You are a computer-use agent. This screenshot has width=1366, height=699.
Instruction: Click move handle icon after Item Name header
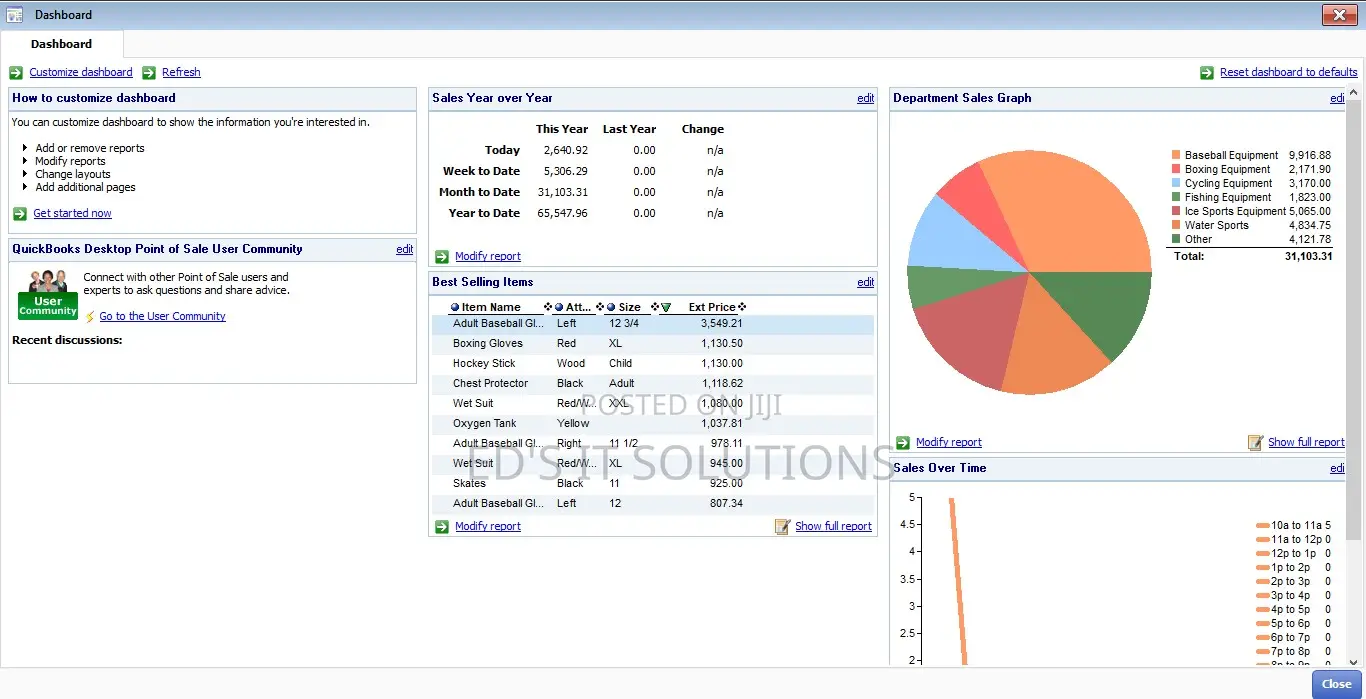coord(548,307)
